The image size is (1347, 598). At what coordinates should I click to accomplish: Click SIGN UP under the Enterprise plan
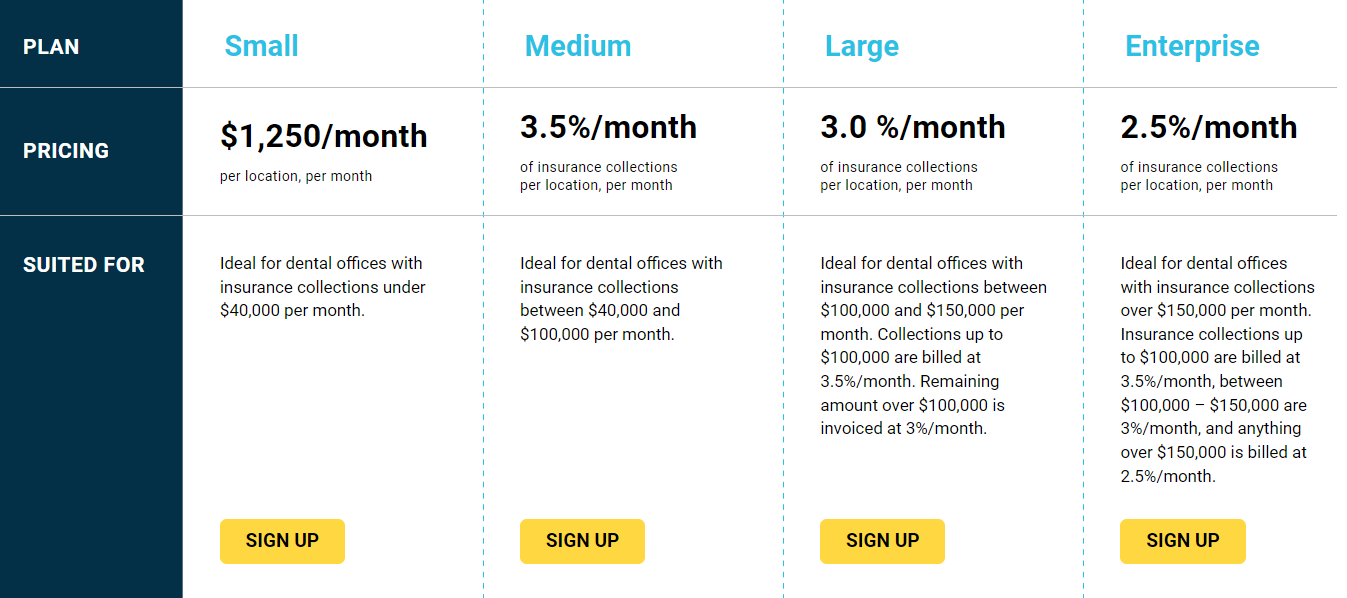pyautogui.click(x=1182, y=541)
